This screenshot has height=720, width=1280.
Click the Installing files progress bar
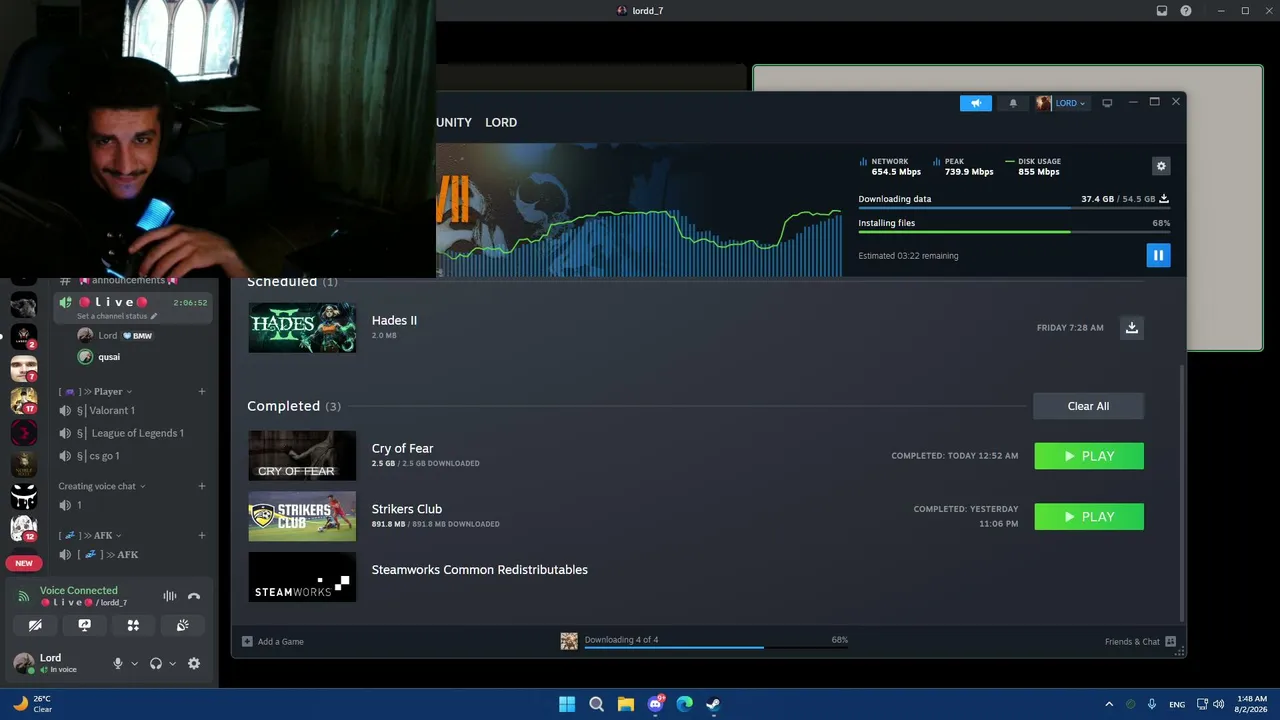click(1014, 232)
